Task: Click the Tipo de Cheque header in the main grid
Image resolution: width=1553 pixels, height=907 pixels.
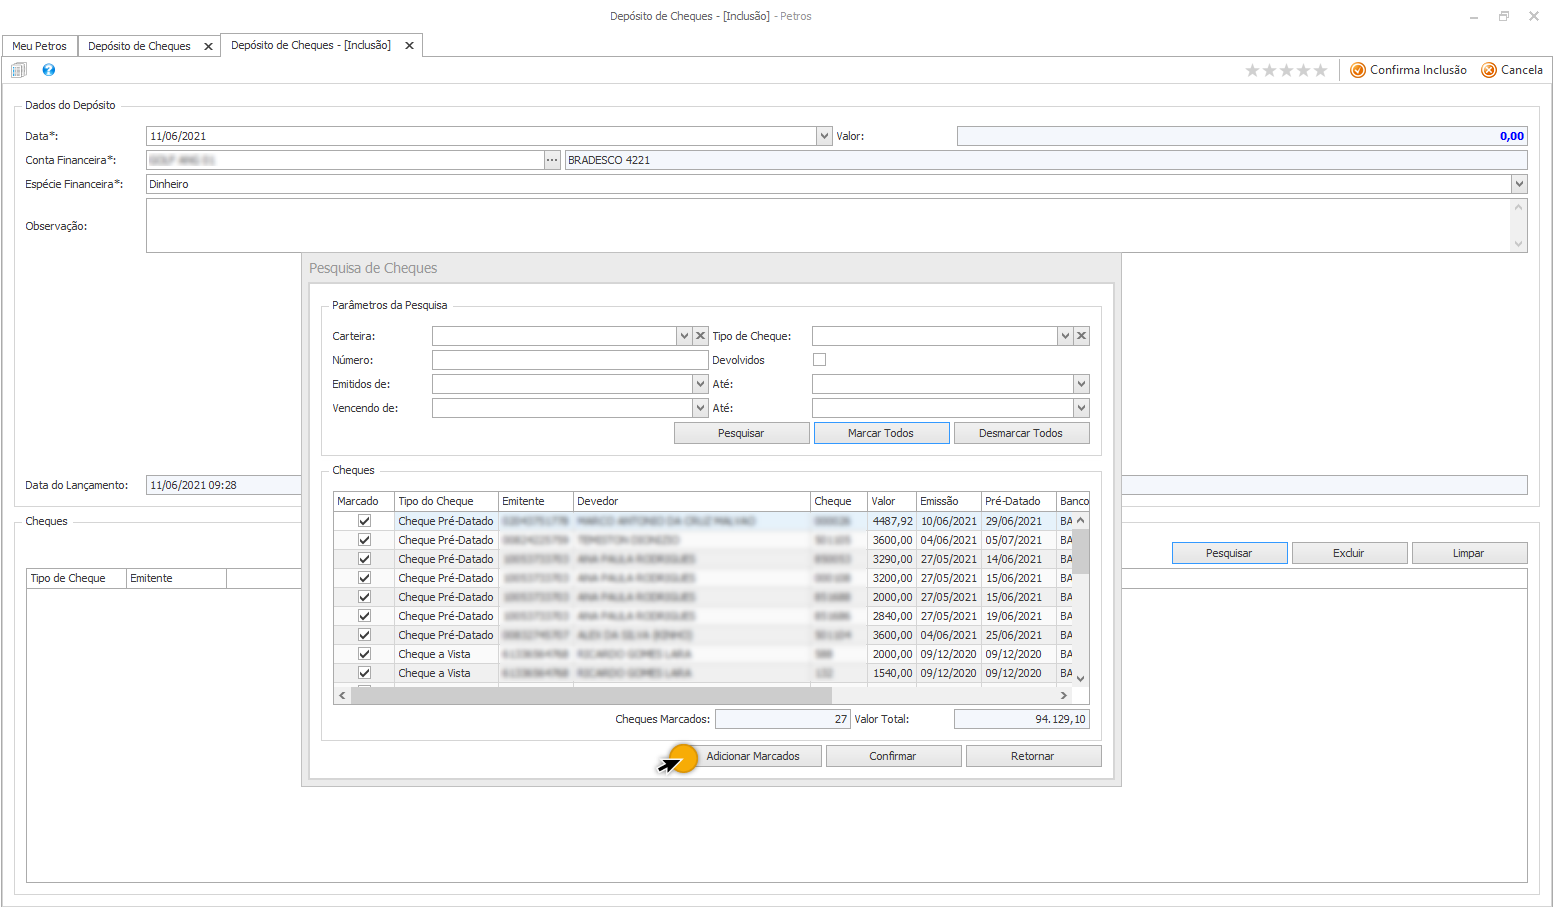Action: [x=76, y=578]
